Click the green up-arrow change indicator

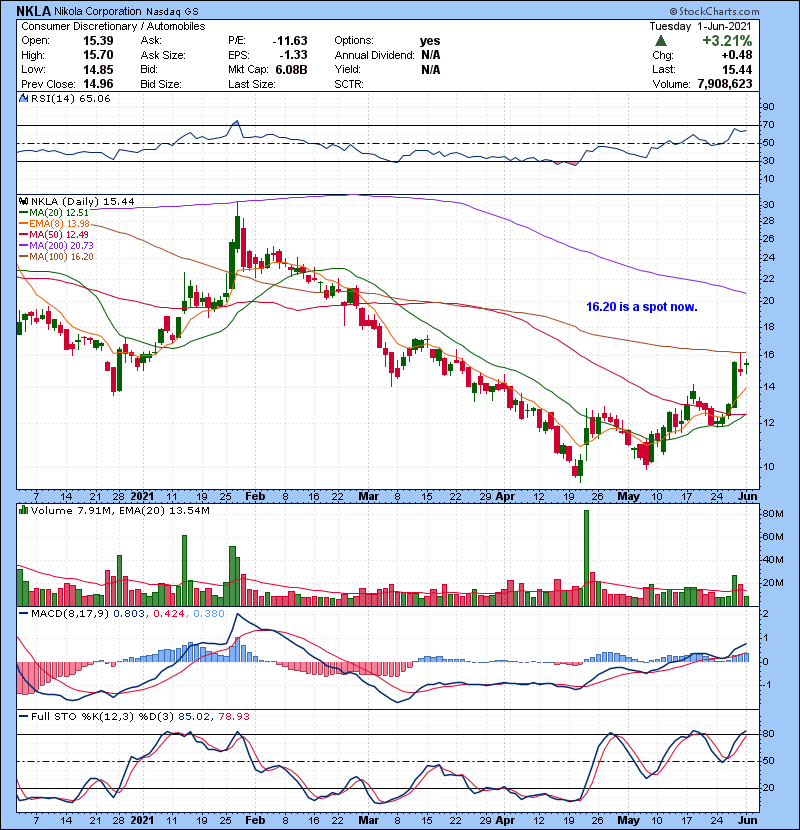[662, 41]
